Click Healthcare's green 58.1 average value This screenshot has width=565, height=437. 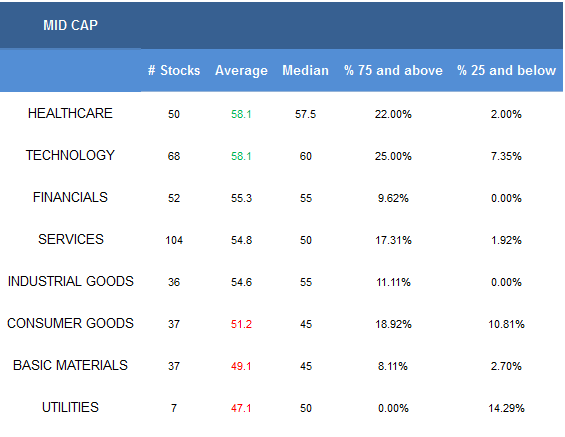[241, 114]
